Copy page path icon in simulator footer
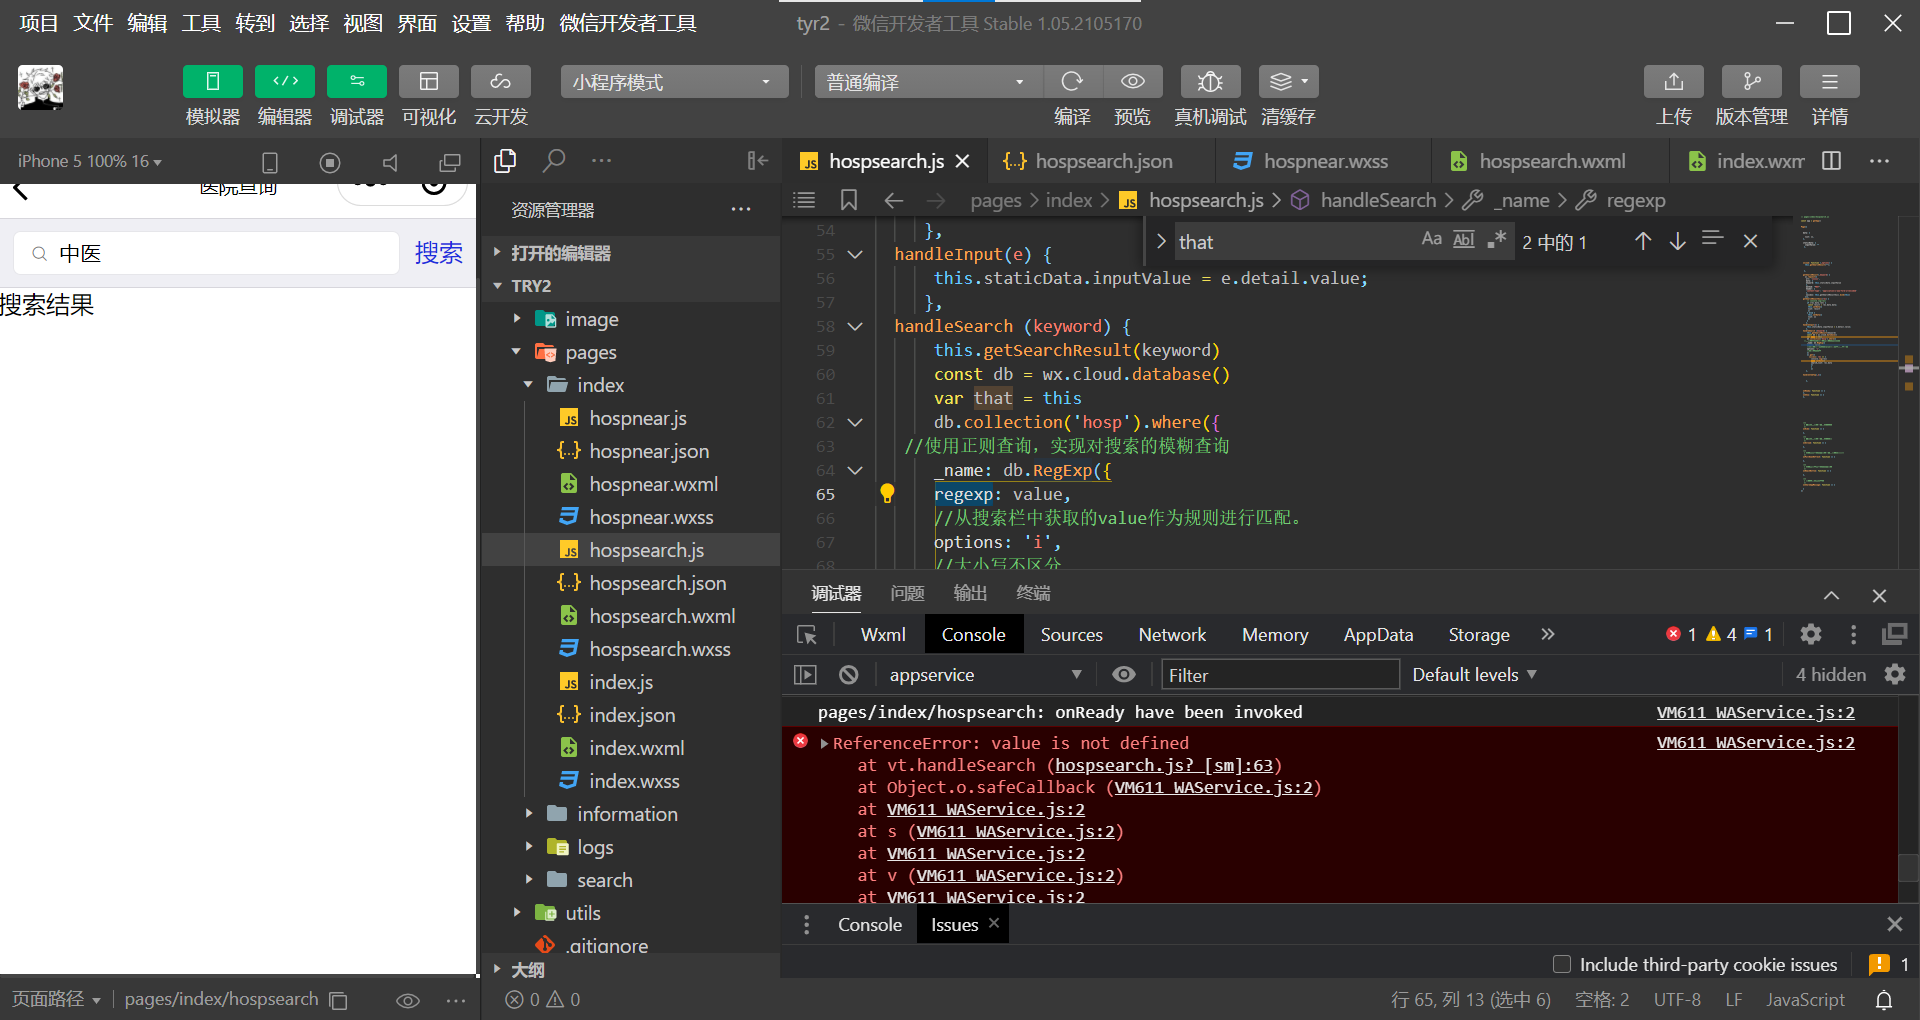 pyautogui.click(x=339, y=1000)
